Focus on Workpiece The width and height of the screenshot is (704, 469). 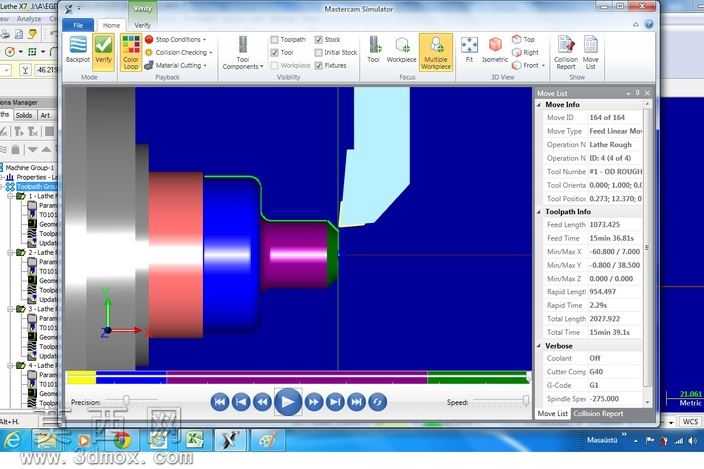tap(401, 50)
